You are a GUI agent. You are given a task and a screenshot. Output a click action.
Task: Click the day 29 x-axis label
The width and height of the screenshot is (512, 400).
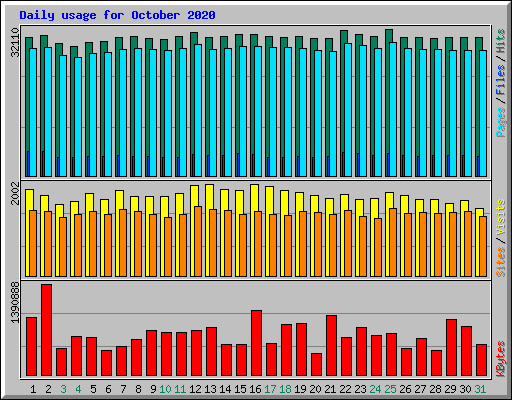(450, 389)
